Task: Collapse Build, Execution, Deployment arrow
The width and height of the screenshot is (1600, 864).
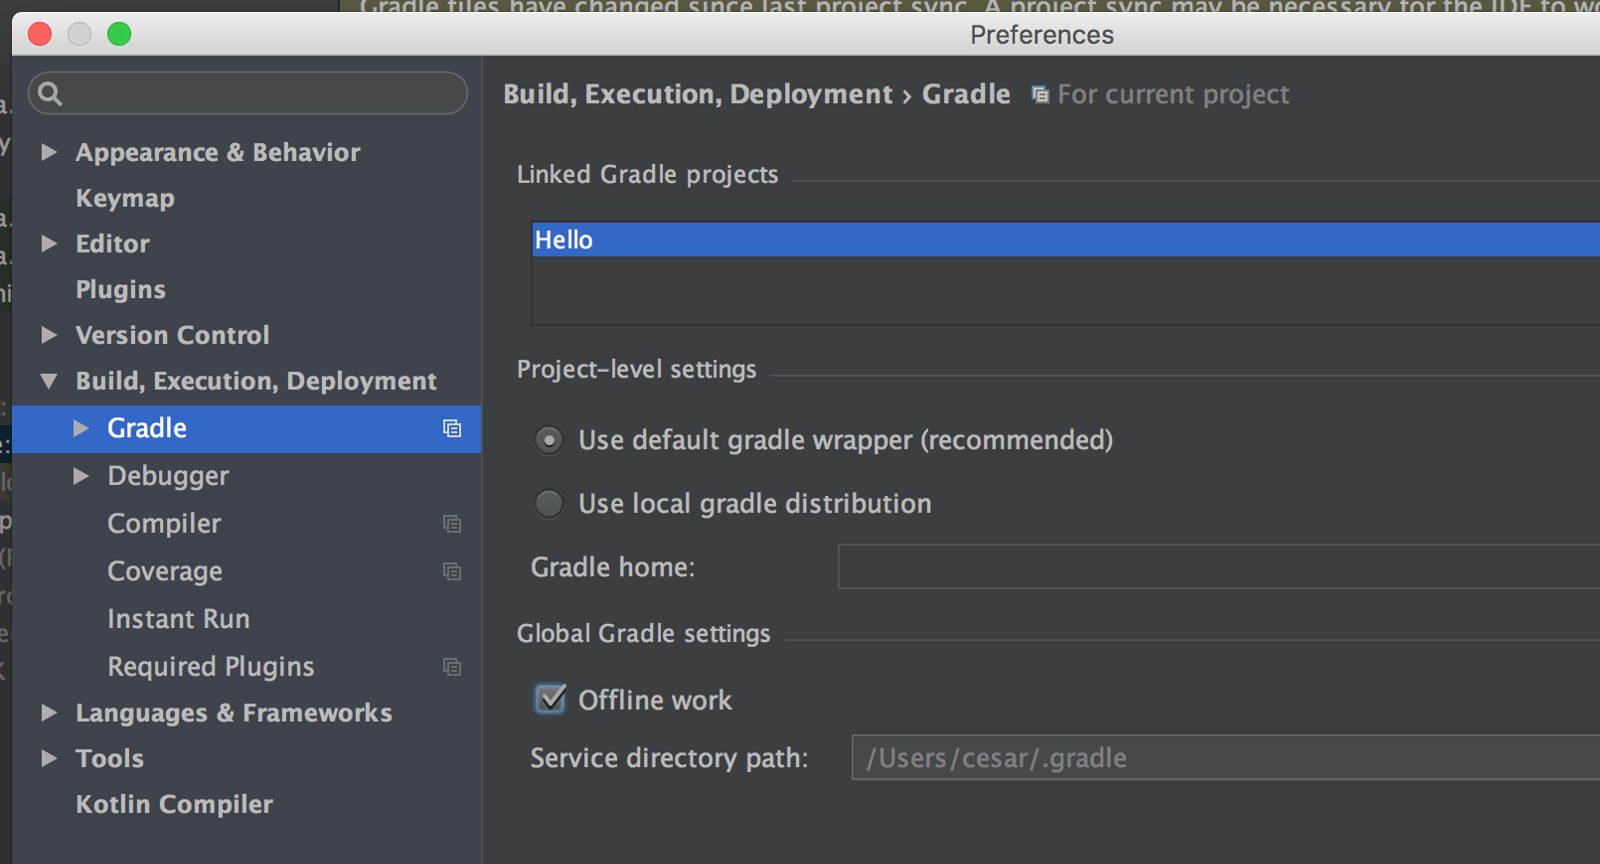Action: 48,381
